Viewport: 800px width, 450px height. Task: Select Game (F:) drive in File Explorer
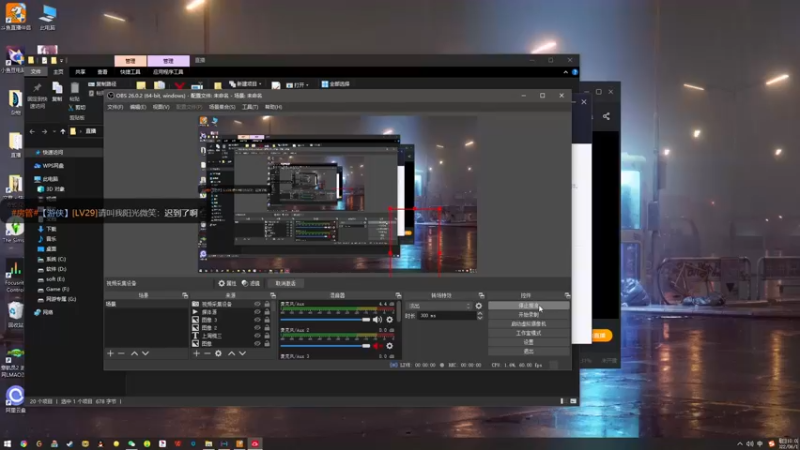53,289
